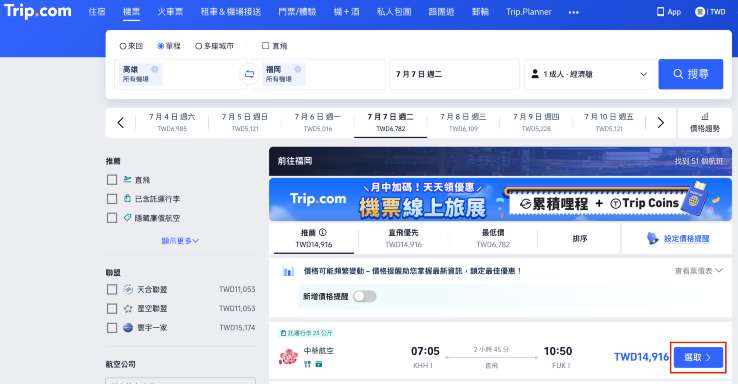738x384 pixels.
Task: Show earlier dates with left arrow
Action: [x=120, y=123]
